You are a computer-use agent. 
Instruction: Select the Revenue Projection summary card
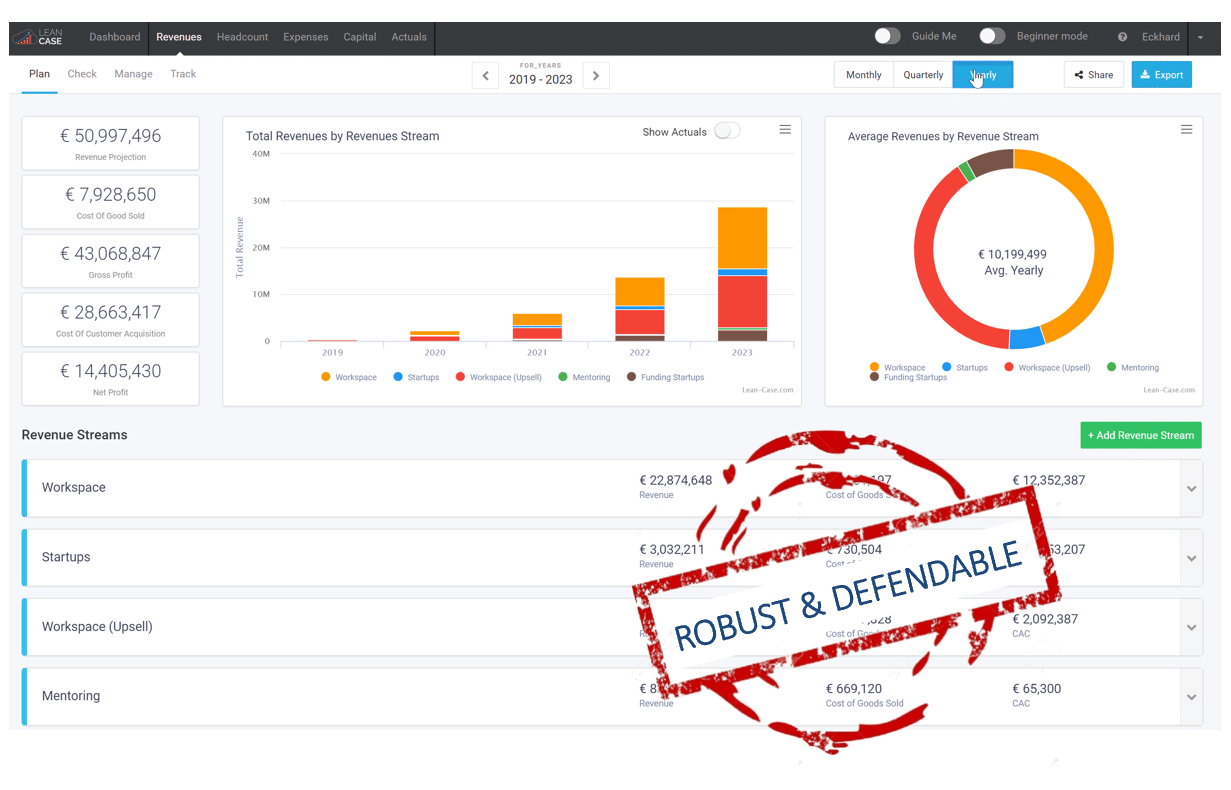[110, 143]
